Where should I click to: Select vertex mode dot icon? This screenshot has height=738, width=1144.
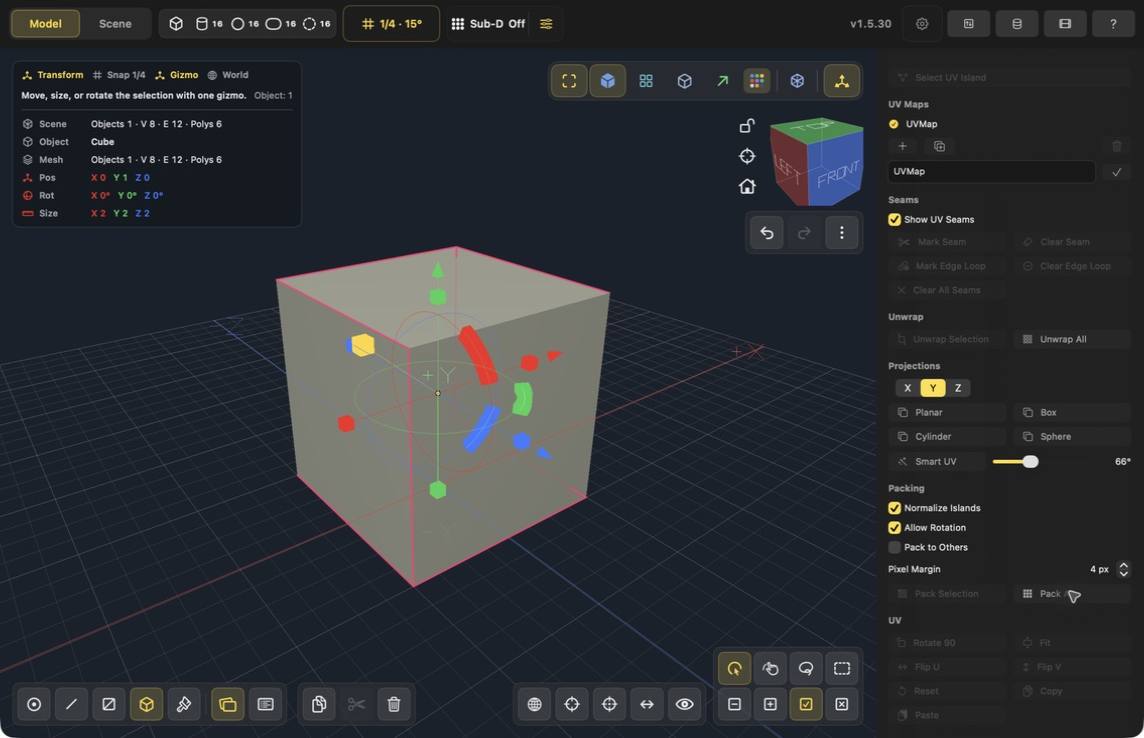(34, 704)
